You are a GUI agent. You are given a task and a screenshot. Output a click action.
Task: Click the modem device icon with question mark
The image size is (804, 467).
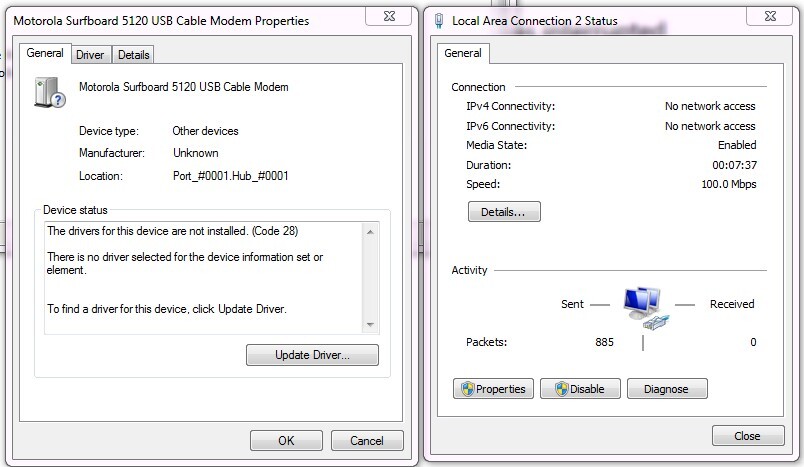50,92
